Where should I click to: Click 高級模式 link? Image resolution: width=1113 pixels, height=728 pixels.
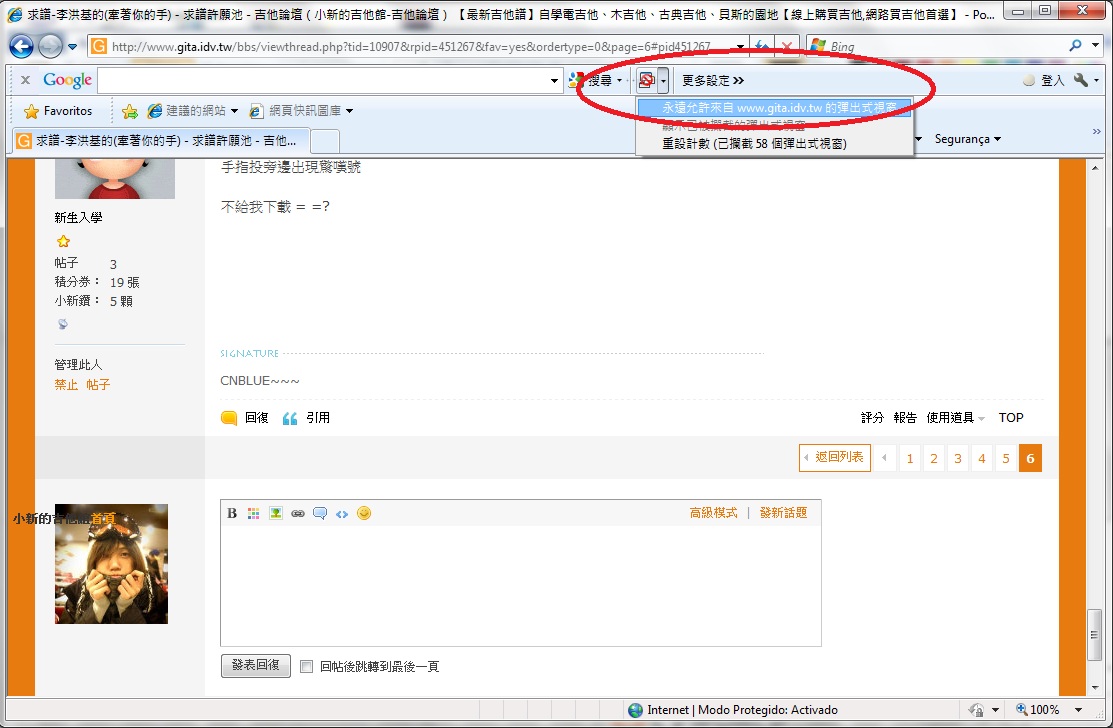coord(713,512)
